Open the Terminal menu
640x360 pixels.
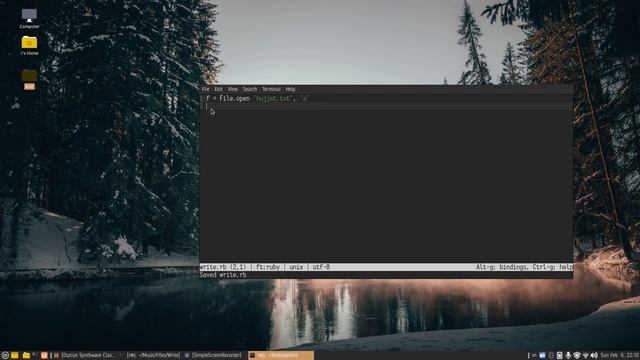coord(271,89)
